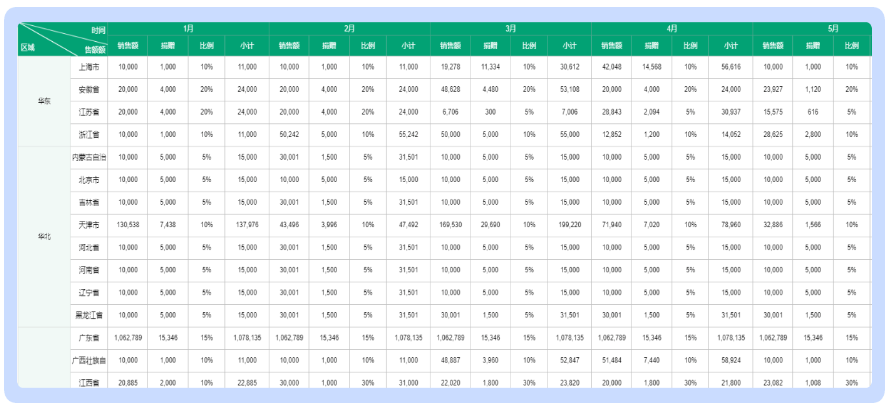The image size is (894, 412).
Task: Click 比例 header under 4月
Action: click(690, 45)
